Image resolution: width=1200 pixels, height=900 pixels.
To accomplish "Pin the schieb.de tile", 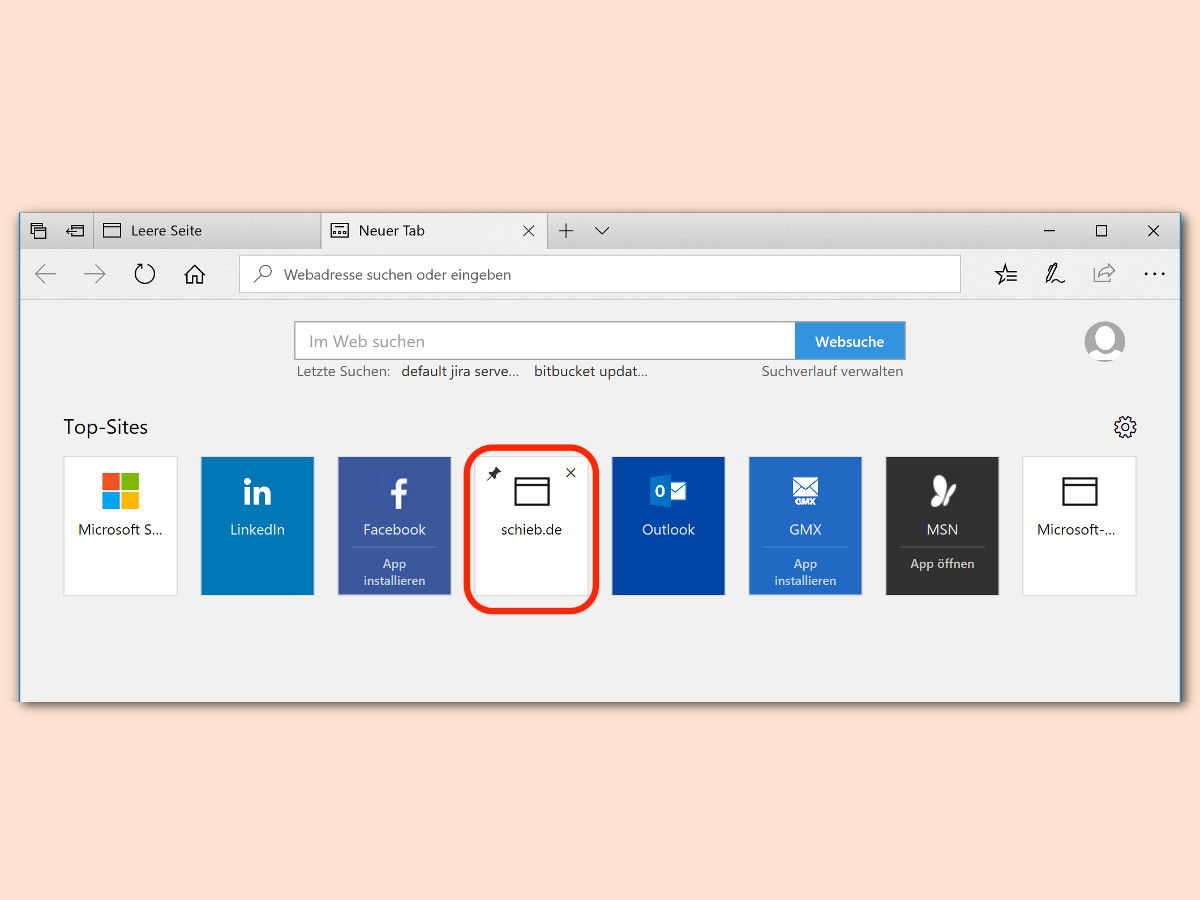I will (494, 473).
